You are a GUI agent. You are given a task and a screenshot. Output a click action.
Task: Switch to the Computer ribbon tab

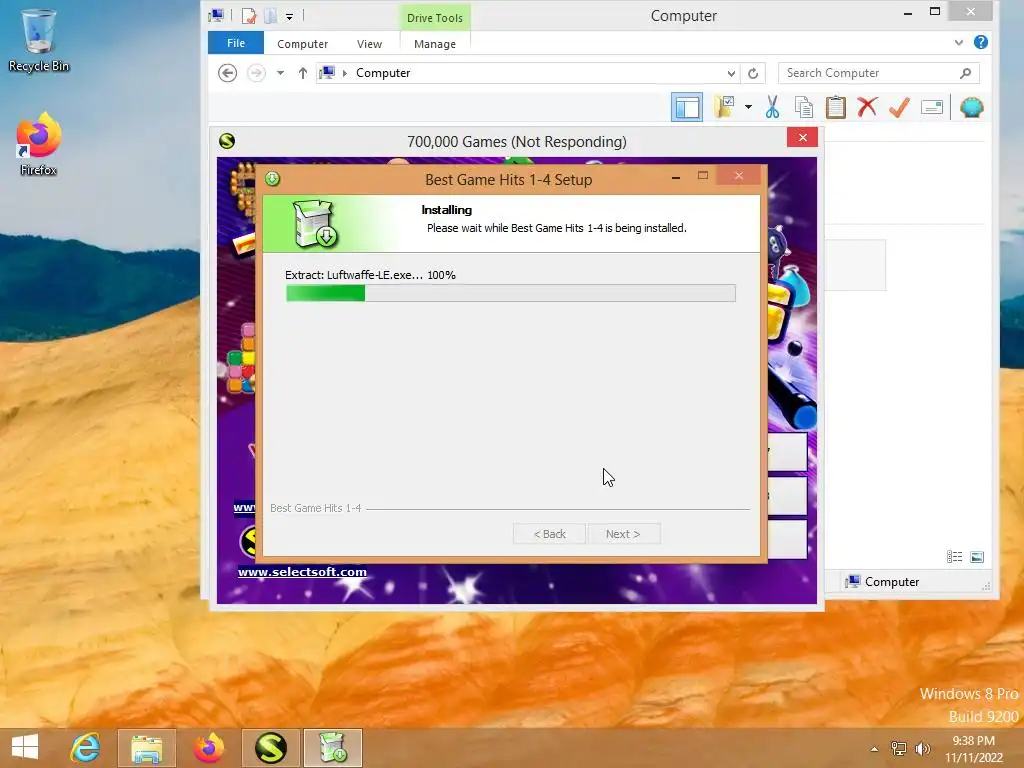(302, 44)
